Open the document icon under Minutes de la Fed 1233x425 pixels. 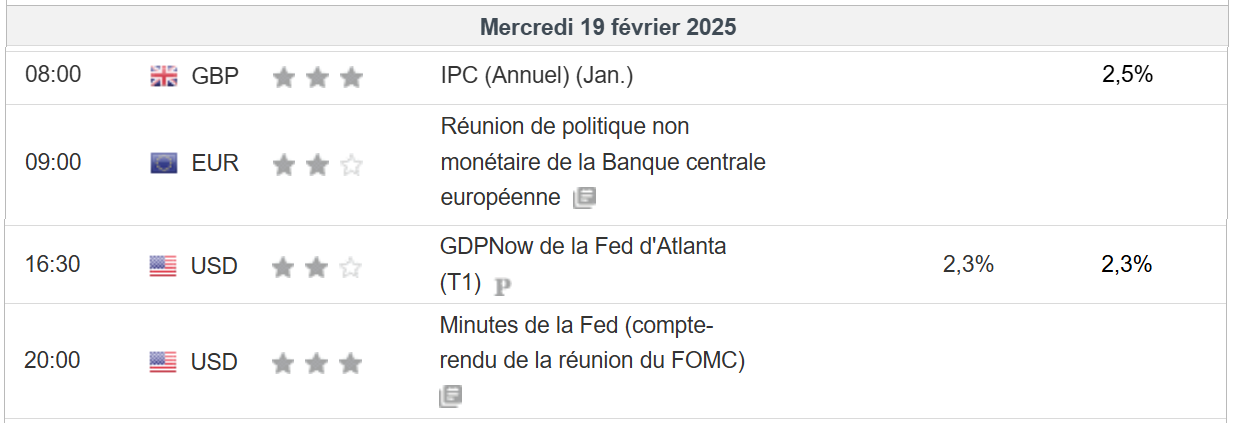click(450, 397)
